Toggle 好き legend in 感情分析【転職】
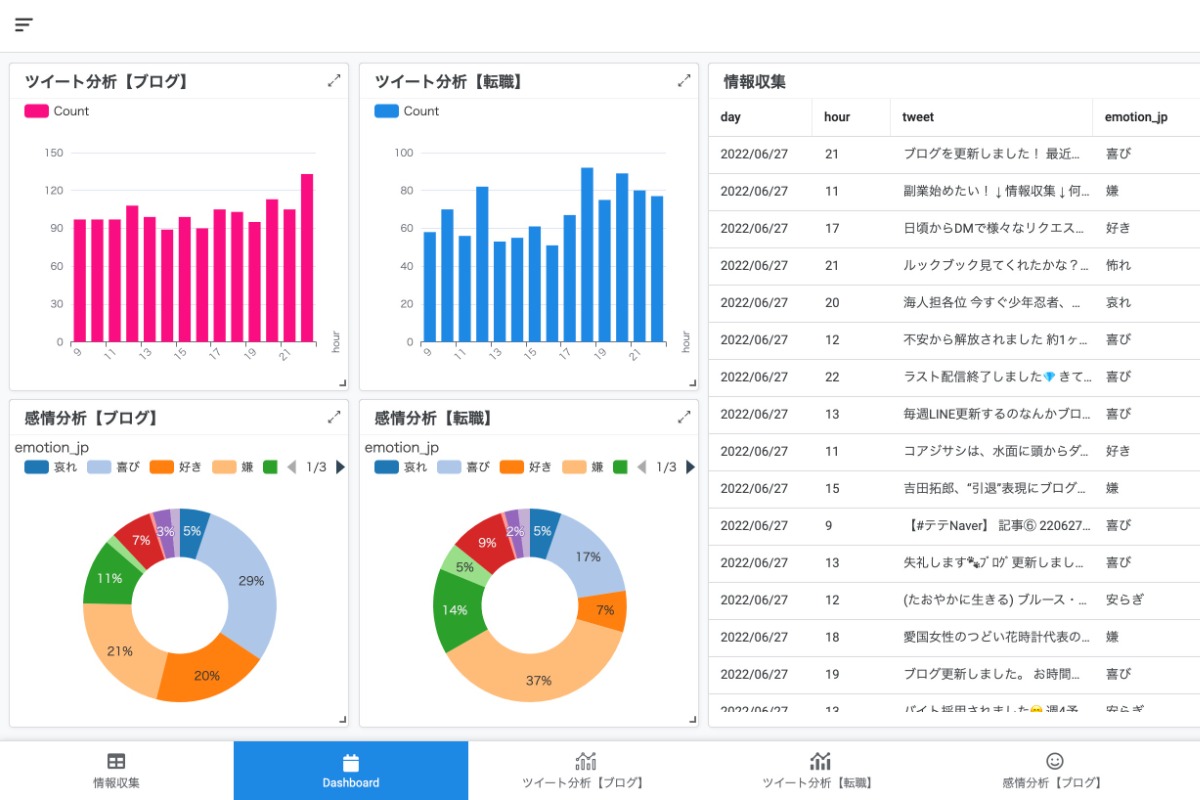Viewport: 1200px width, 800px height. coord(526,467)
